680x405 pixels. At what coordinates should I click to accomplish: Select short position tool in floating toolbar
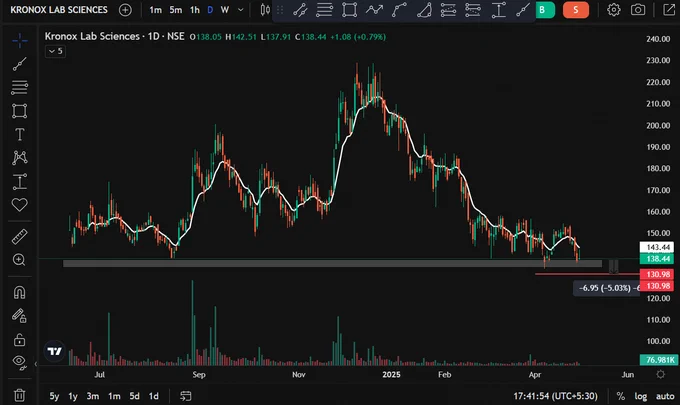[473, 10]
